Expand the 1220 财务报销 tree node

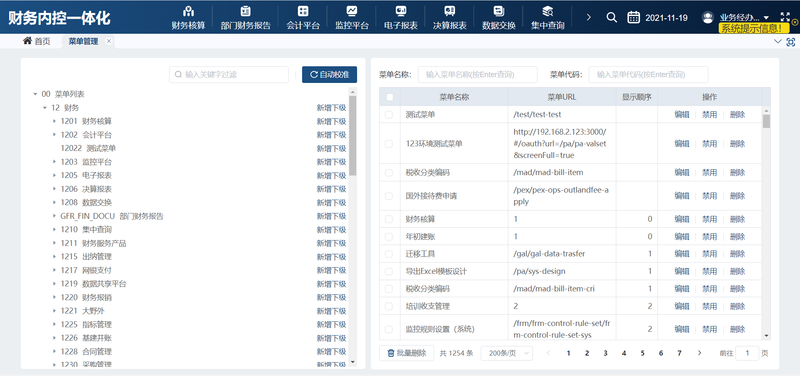point(54,297)
